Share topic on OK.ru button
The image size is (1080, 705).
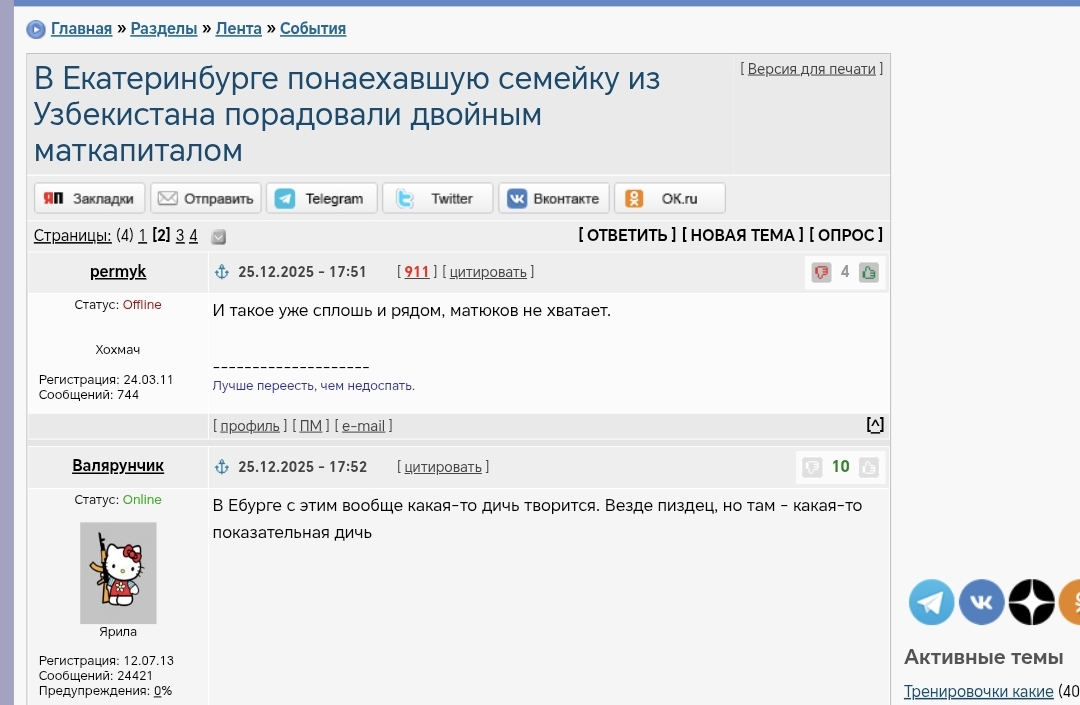[x=669, y=198]
